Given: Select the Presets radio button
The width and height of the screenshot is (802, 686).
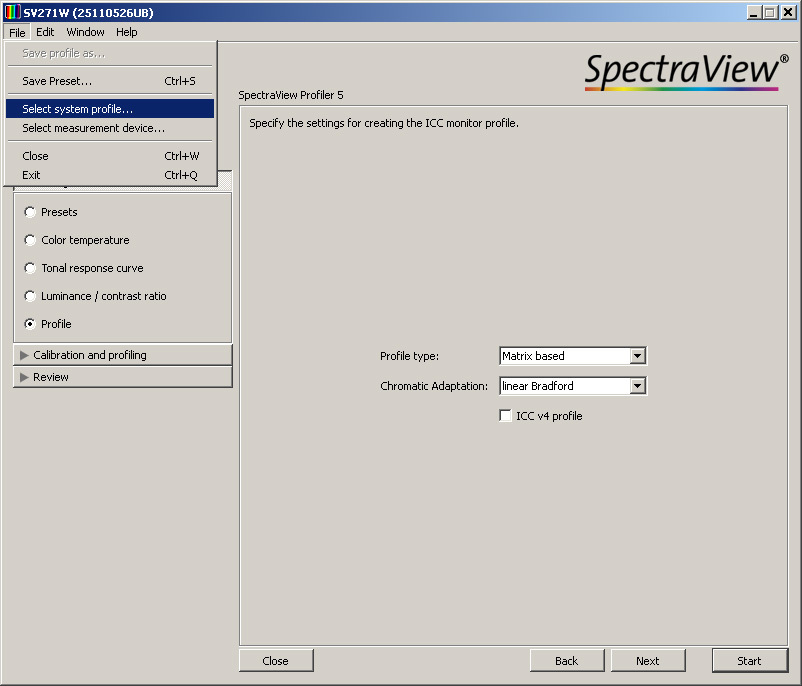Looking at the screenshot, I should pyautogui.click(x=30, y=212).
